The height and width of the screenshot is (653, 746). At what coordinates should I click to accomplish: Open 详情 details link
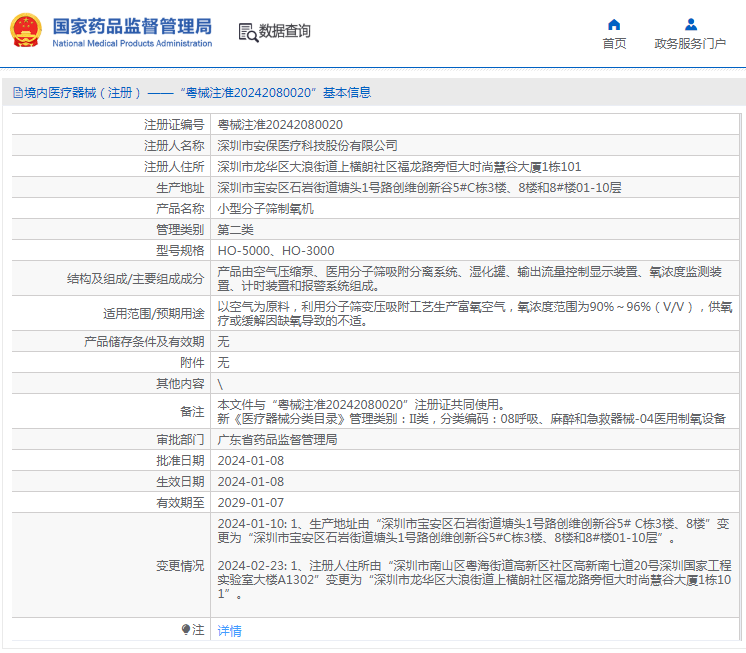[229, 631]
